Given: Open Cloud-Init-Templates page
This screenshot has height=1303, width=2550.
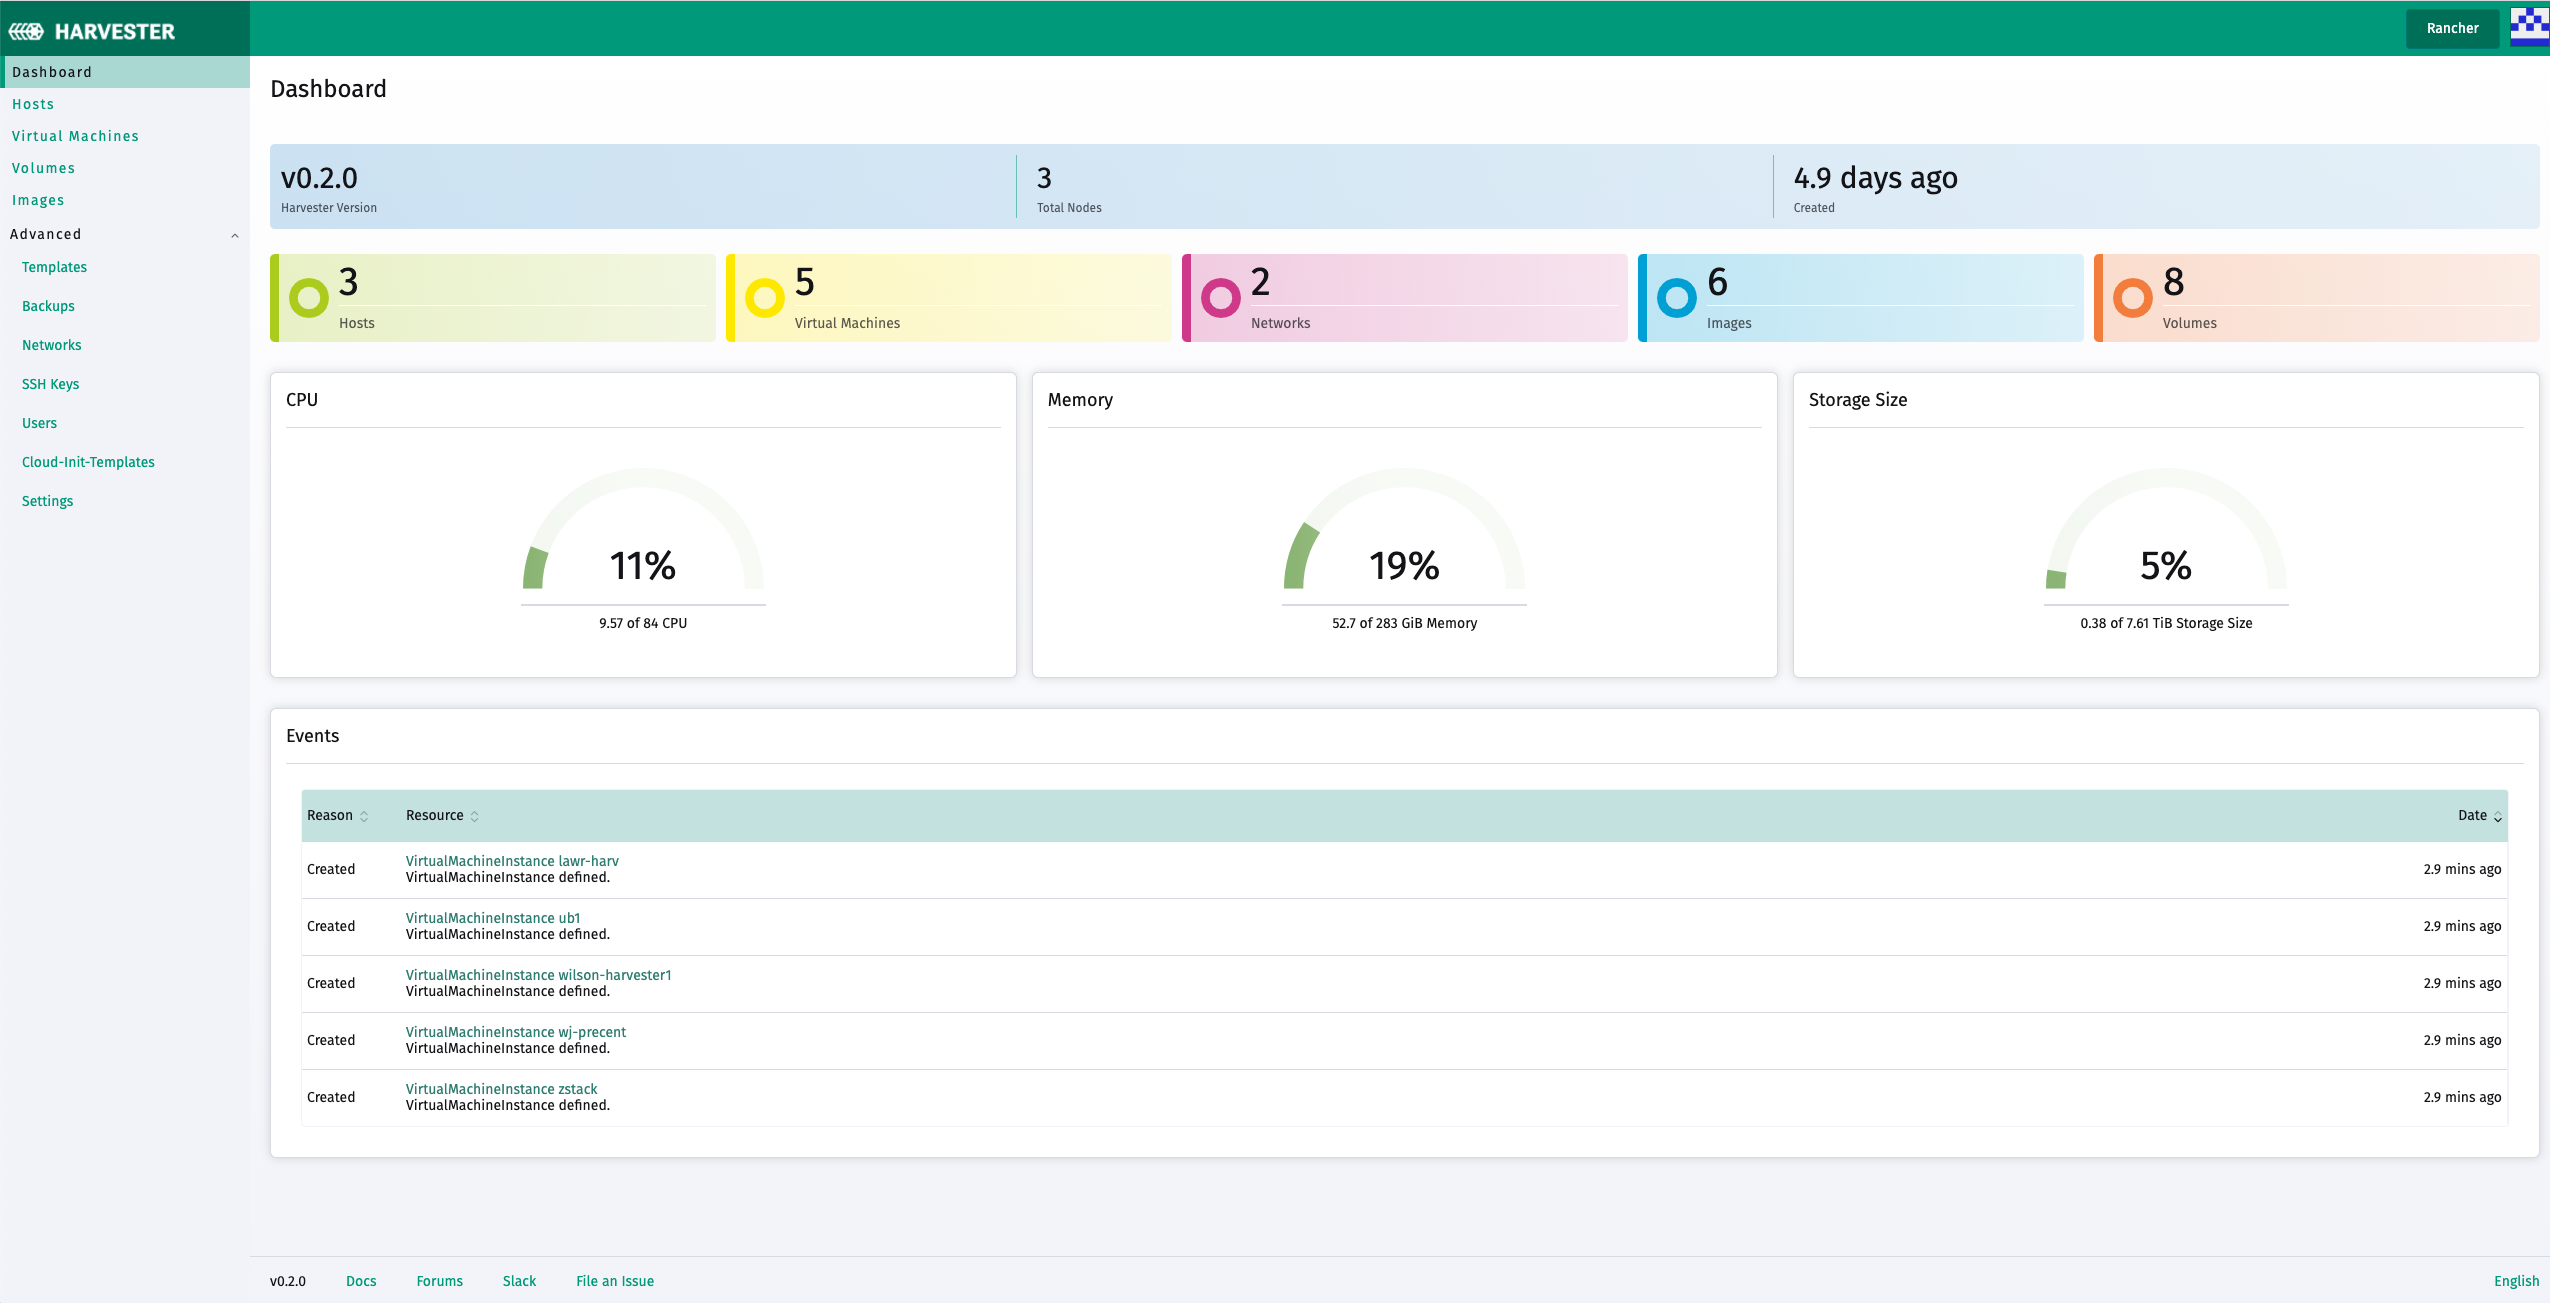Looking at the screenshot, I should (88, 462).
